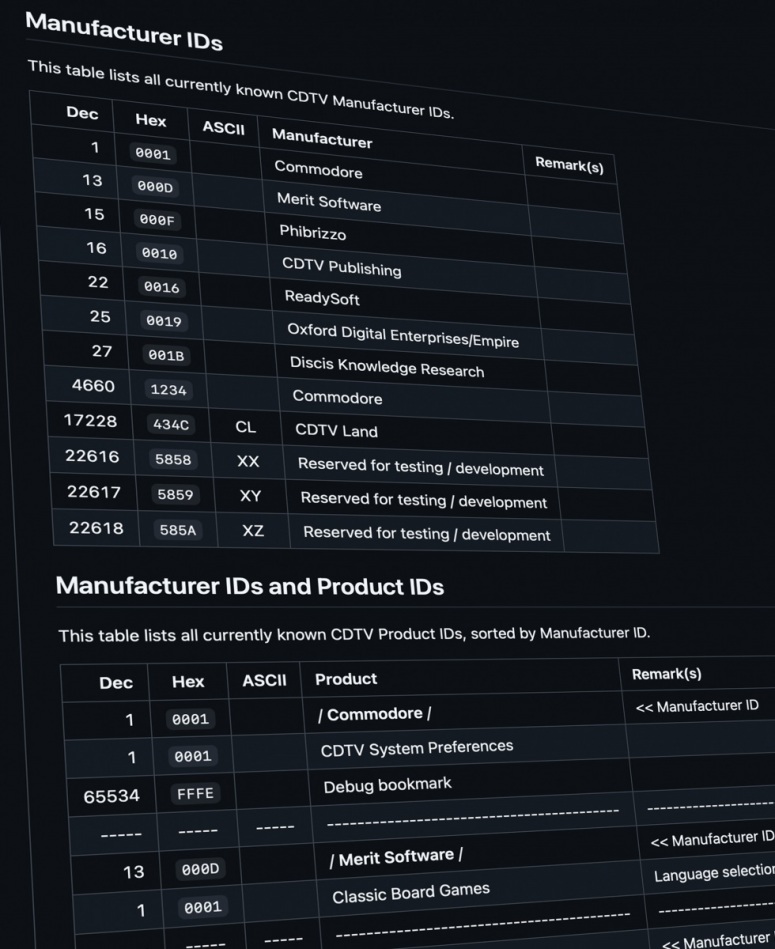Click hex code 0010 beside CDTV Publishing
The height and width of the screenshot is (949, 775).
(x=160, y=254)
